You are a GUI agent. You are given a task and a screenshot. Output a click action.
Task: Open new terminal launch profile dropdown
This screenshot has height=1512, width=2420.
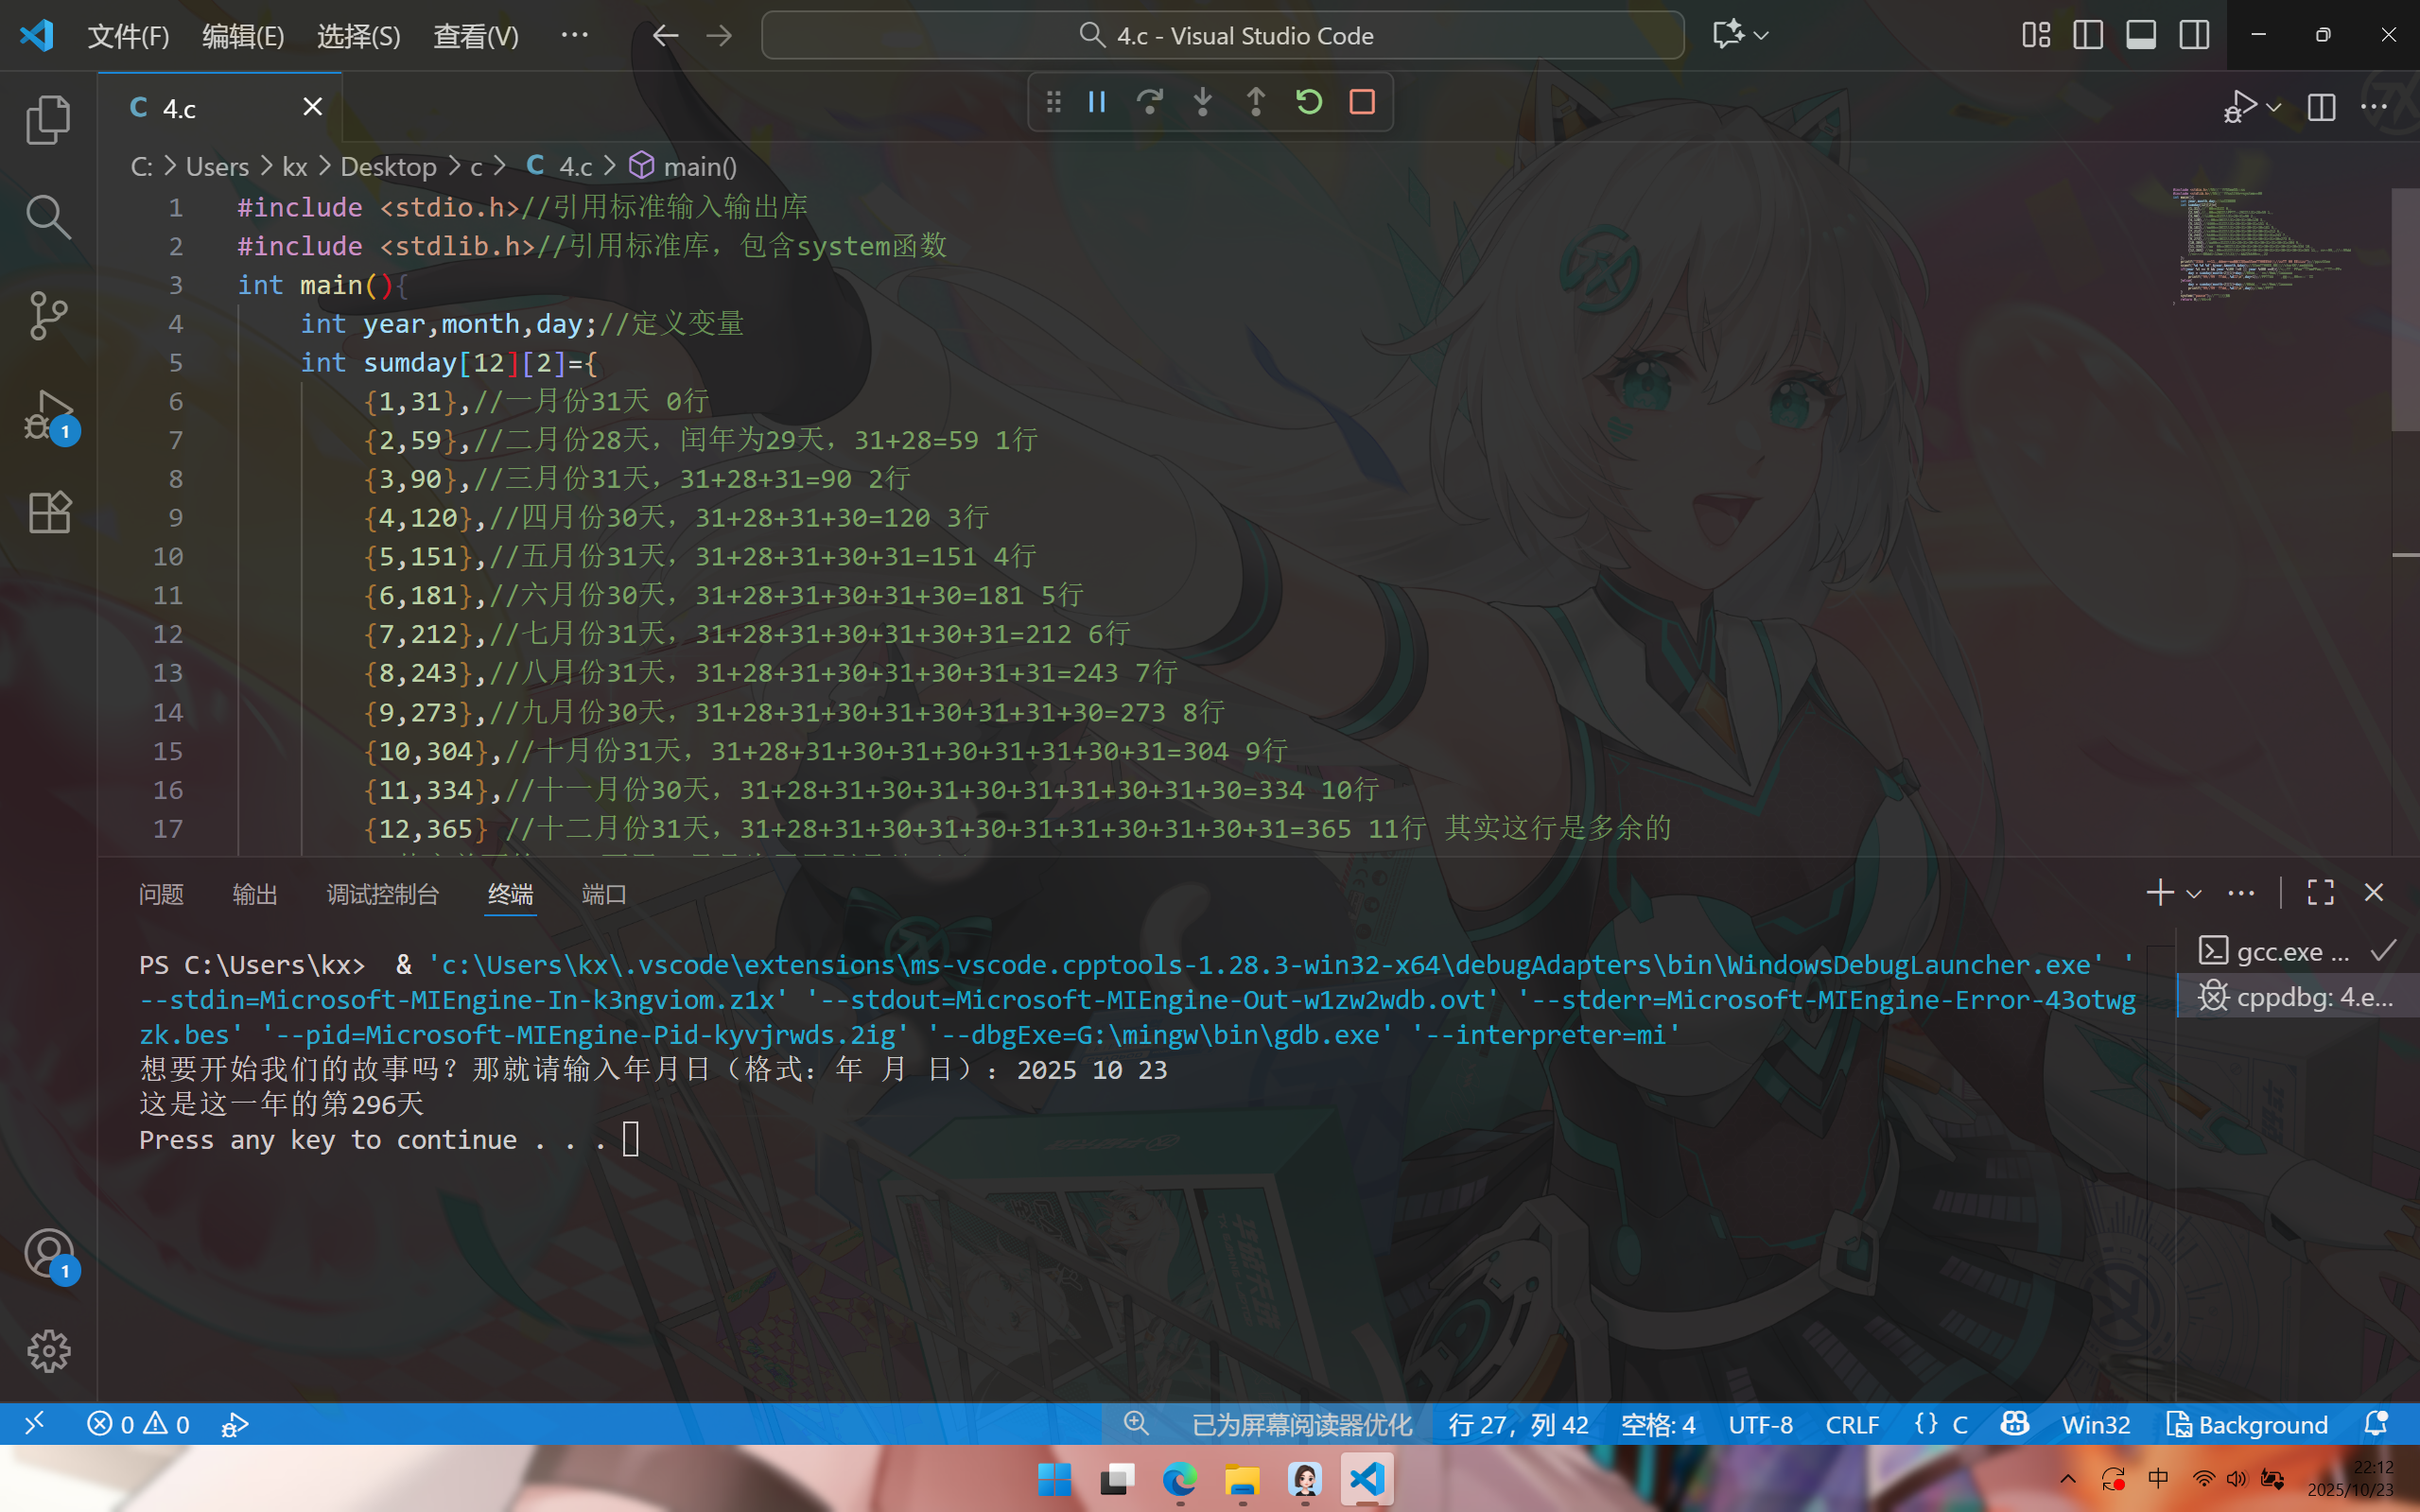coord(2194,894)
